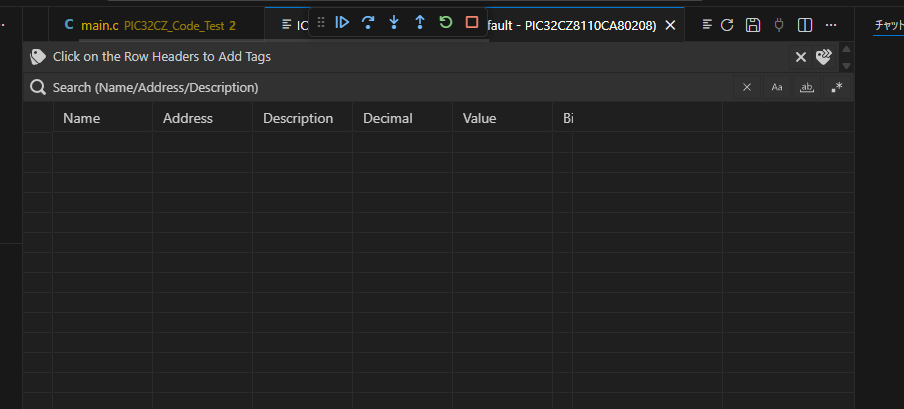The height and width of the screenshot is (409, 904).
Task: Click the Continue debug button
Action: coord(342,22)
